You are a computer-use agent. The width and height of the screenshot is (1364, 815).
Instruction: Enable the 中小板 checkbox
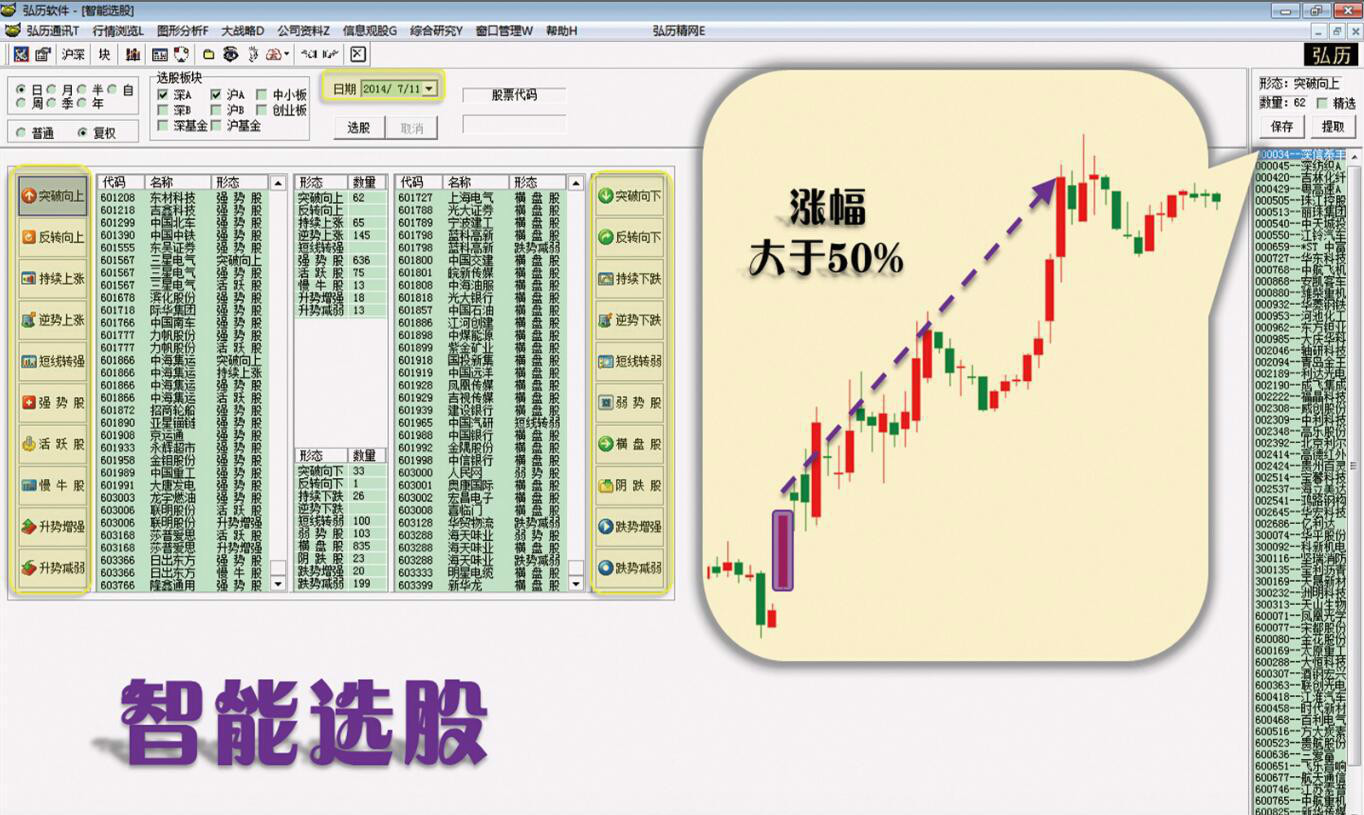click(262, 95)
